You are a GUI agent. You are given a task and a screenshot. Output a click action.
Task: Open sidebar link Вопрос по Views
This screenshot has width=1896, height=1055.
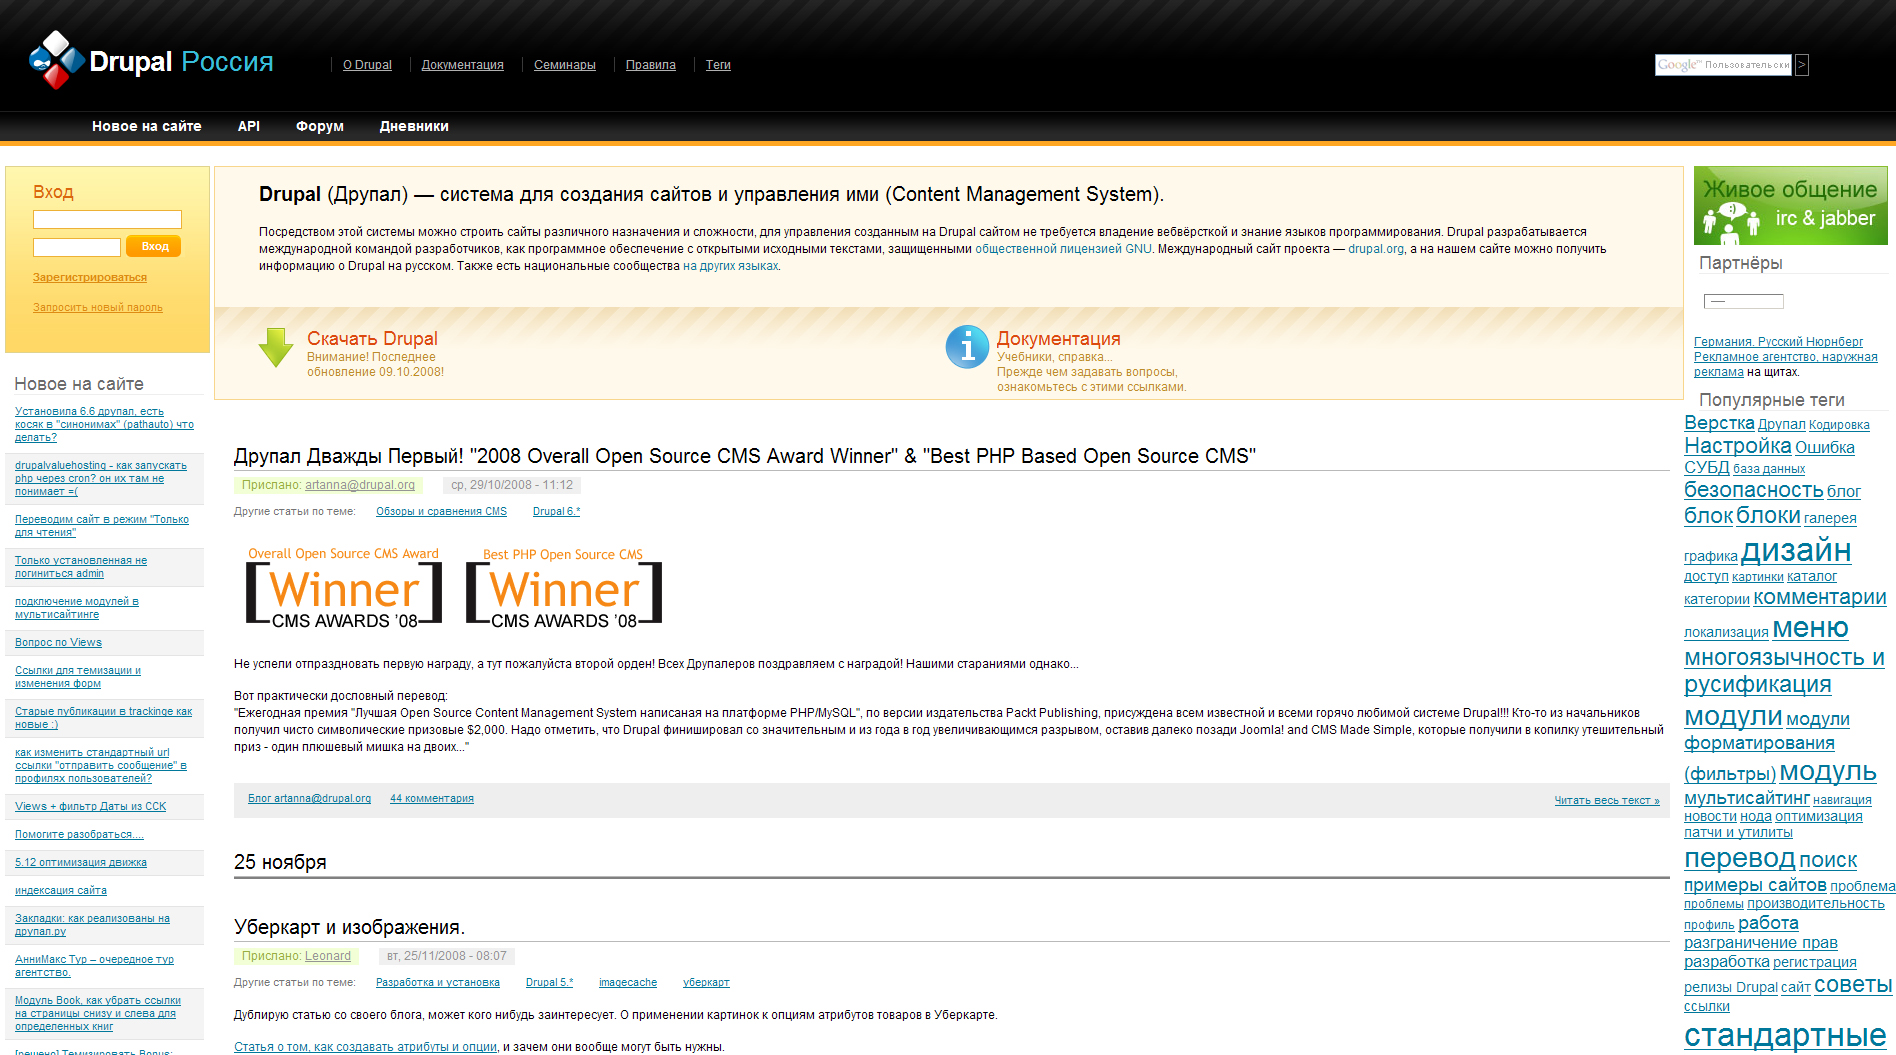58,642
